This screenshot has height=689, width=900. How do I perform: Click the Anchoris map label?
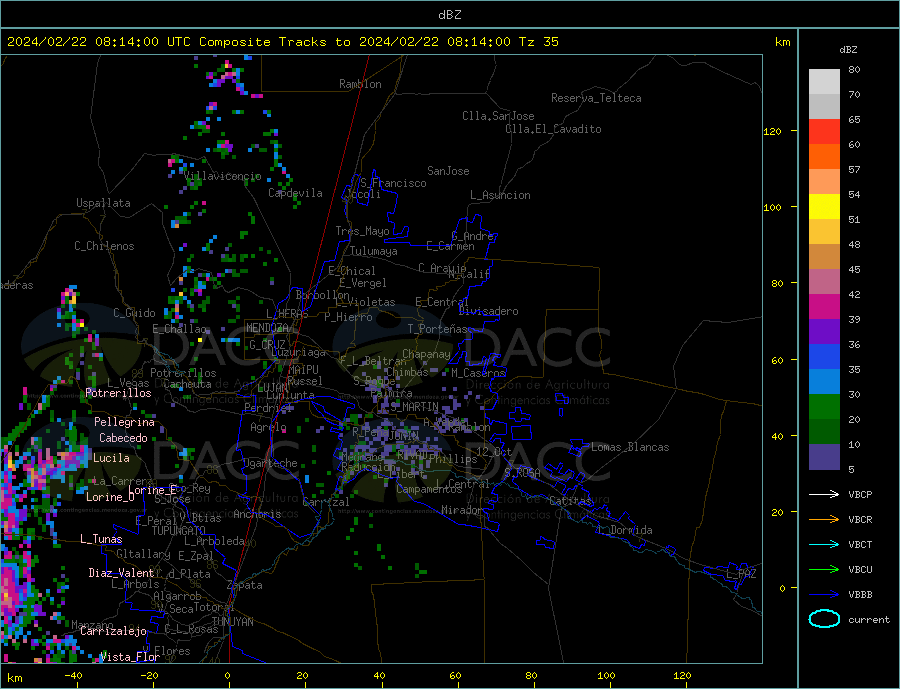(x=257, y=514)
